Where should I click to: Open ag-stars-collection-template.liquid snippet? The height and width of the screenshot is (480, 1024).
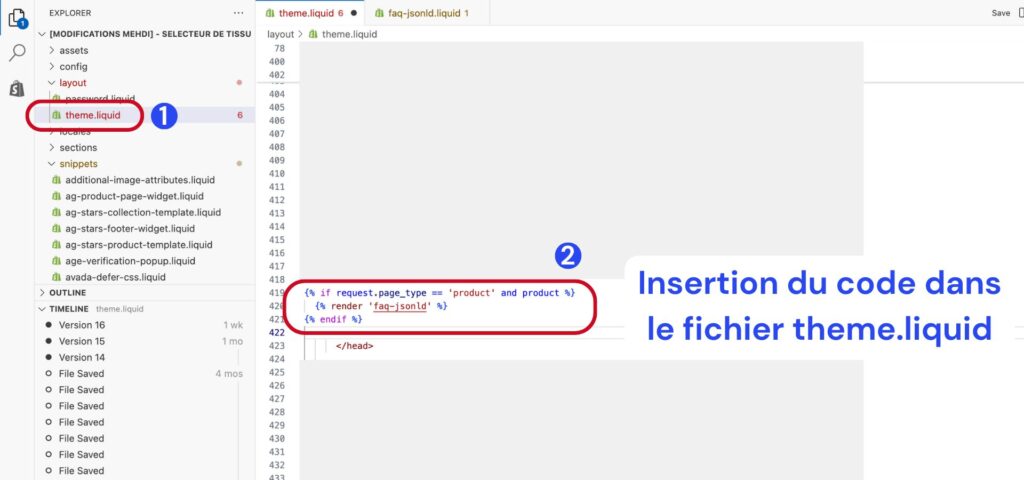pyautogui.click(x=143, y=212)
